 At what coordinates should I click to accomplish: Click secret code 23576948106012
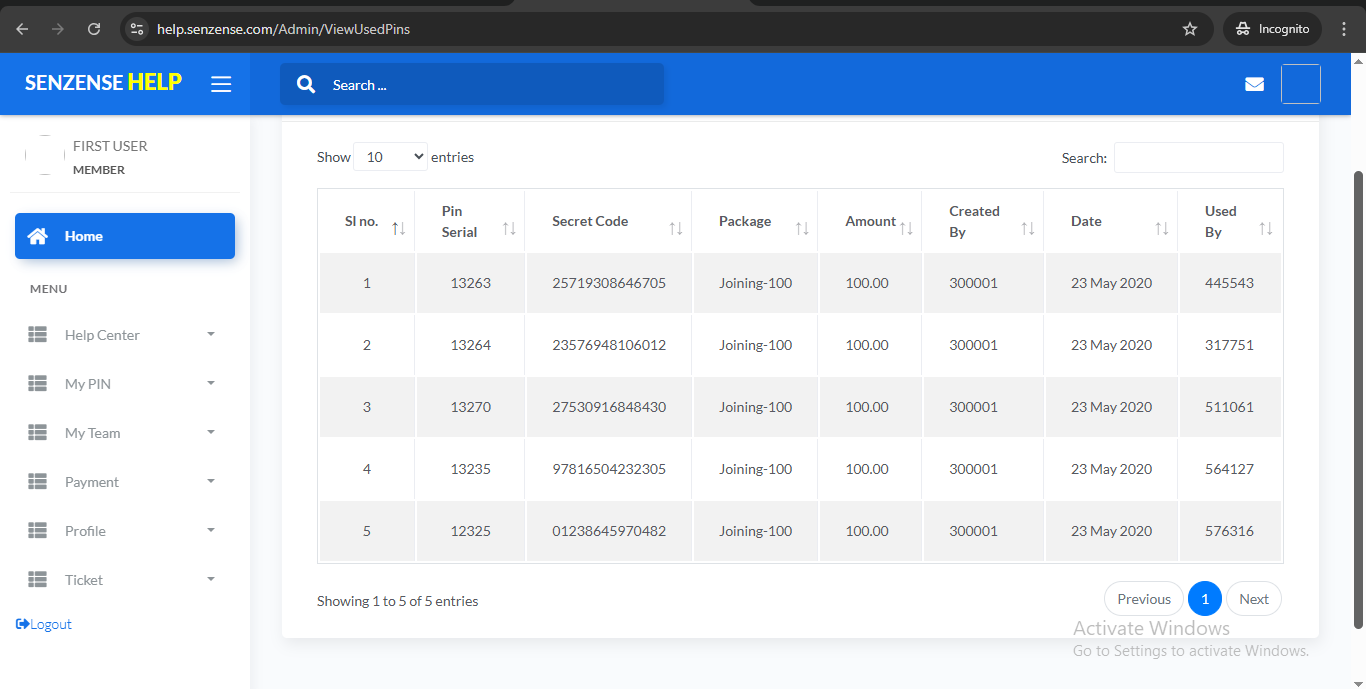(609, 345)
